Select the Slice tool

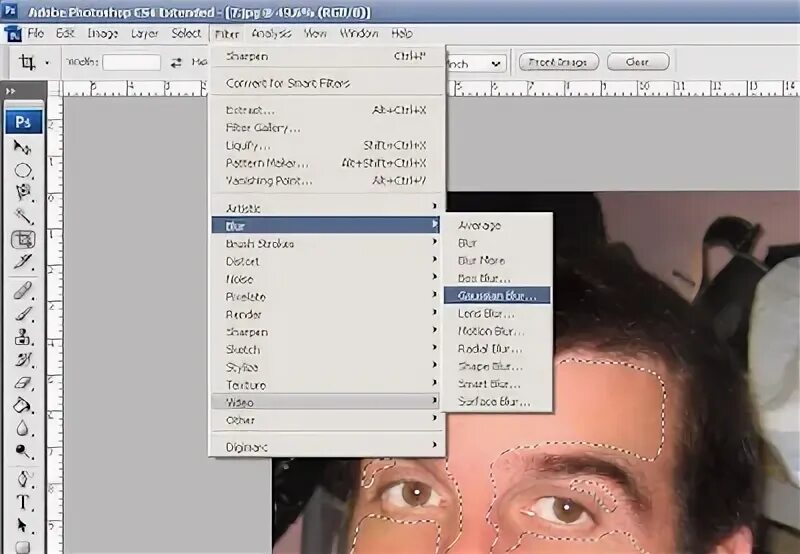(22, 262)
